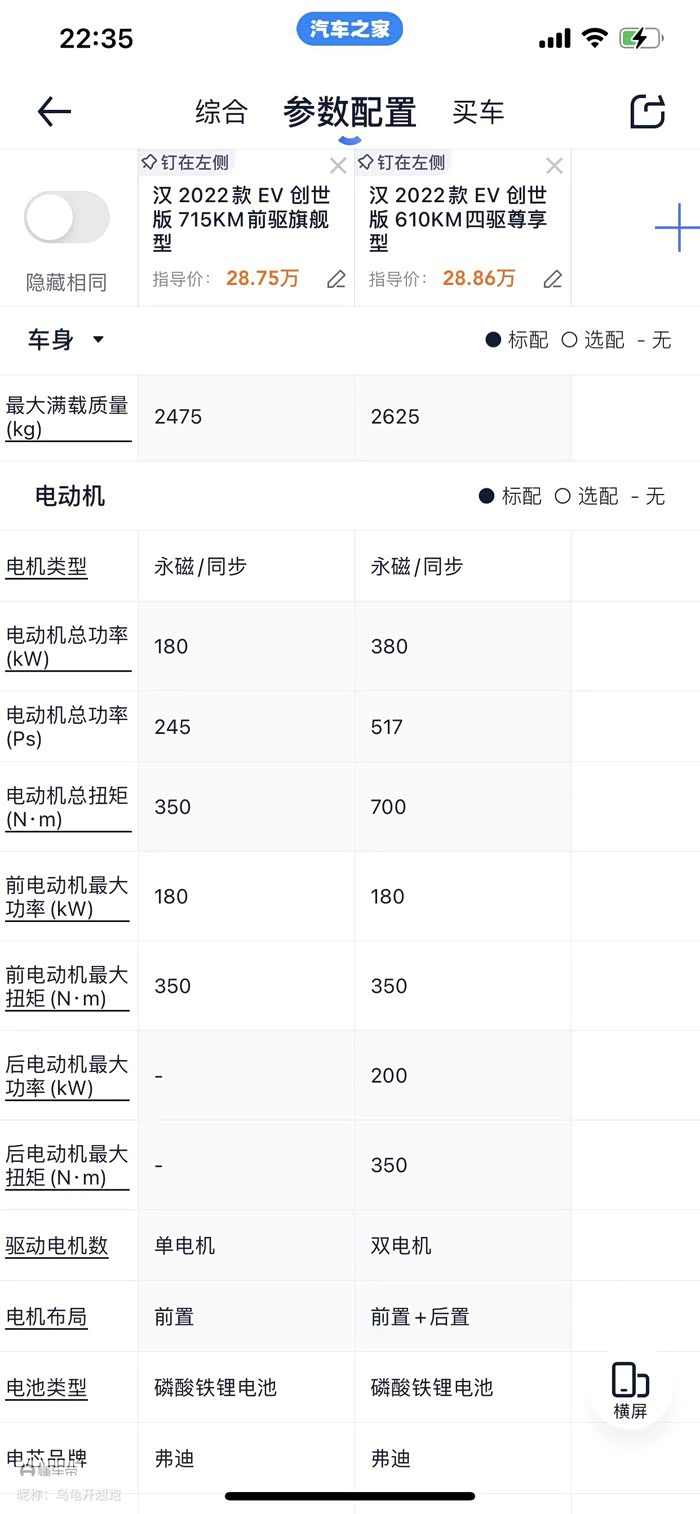Select the 参数配置 tab
700x1514 pixels.
(349, 111)
